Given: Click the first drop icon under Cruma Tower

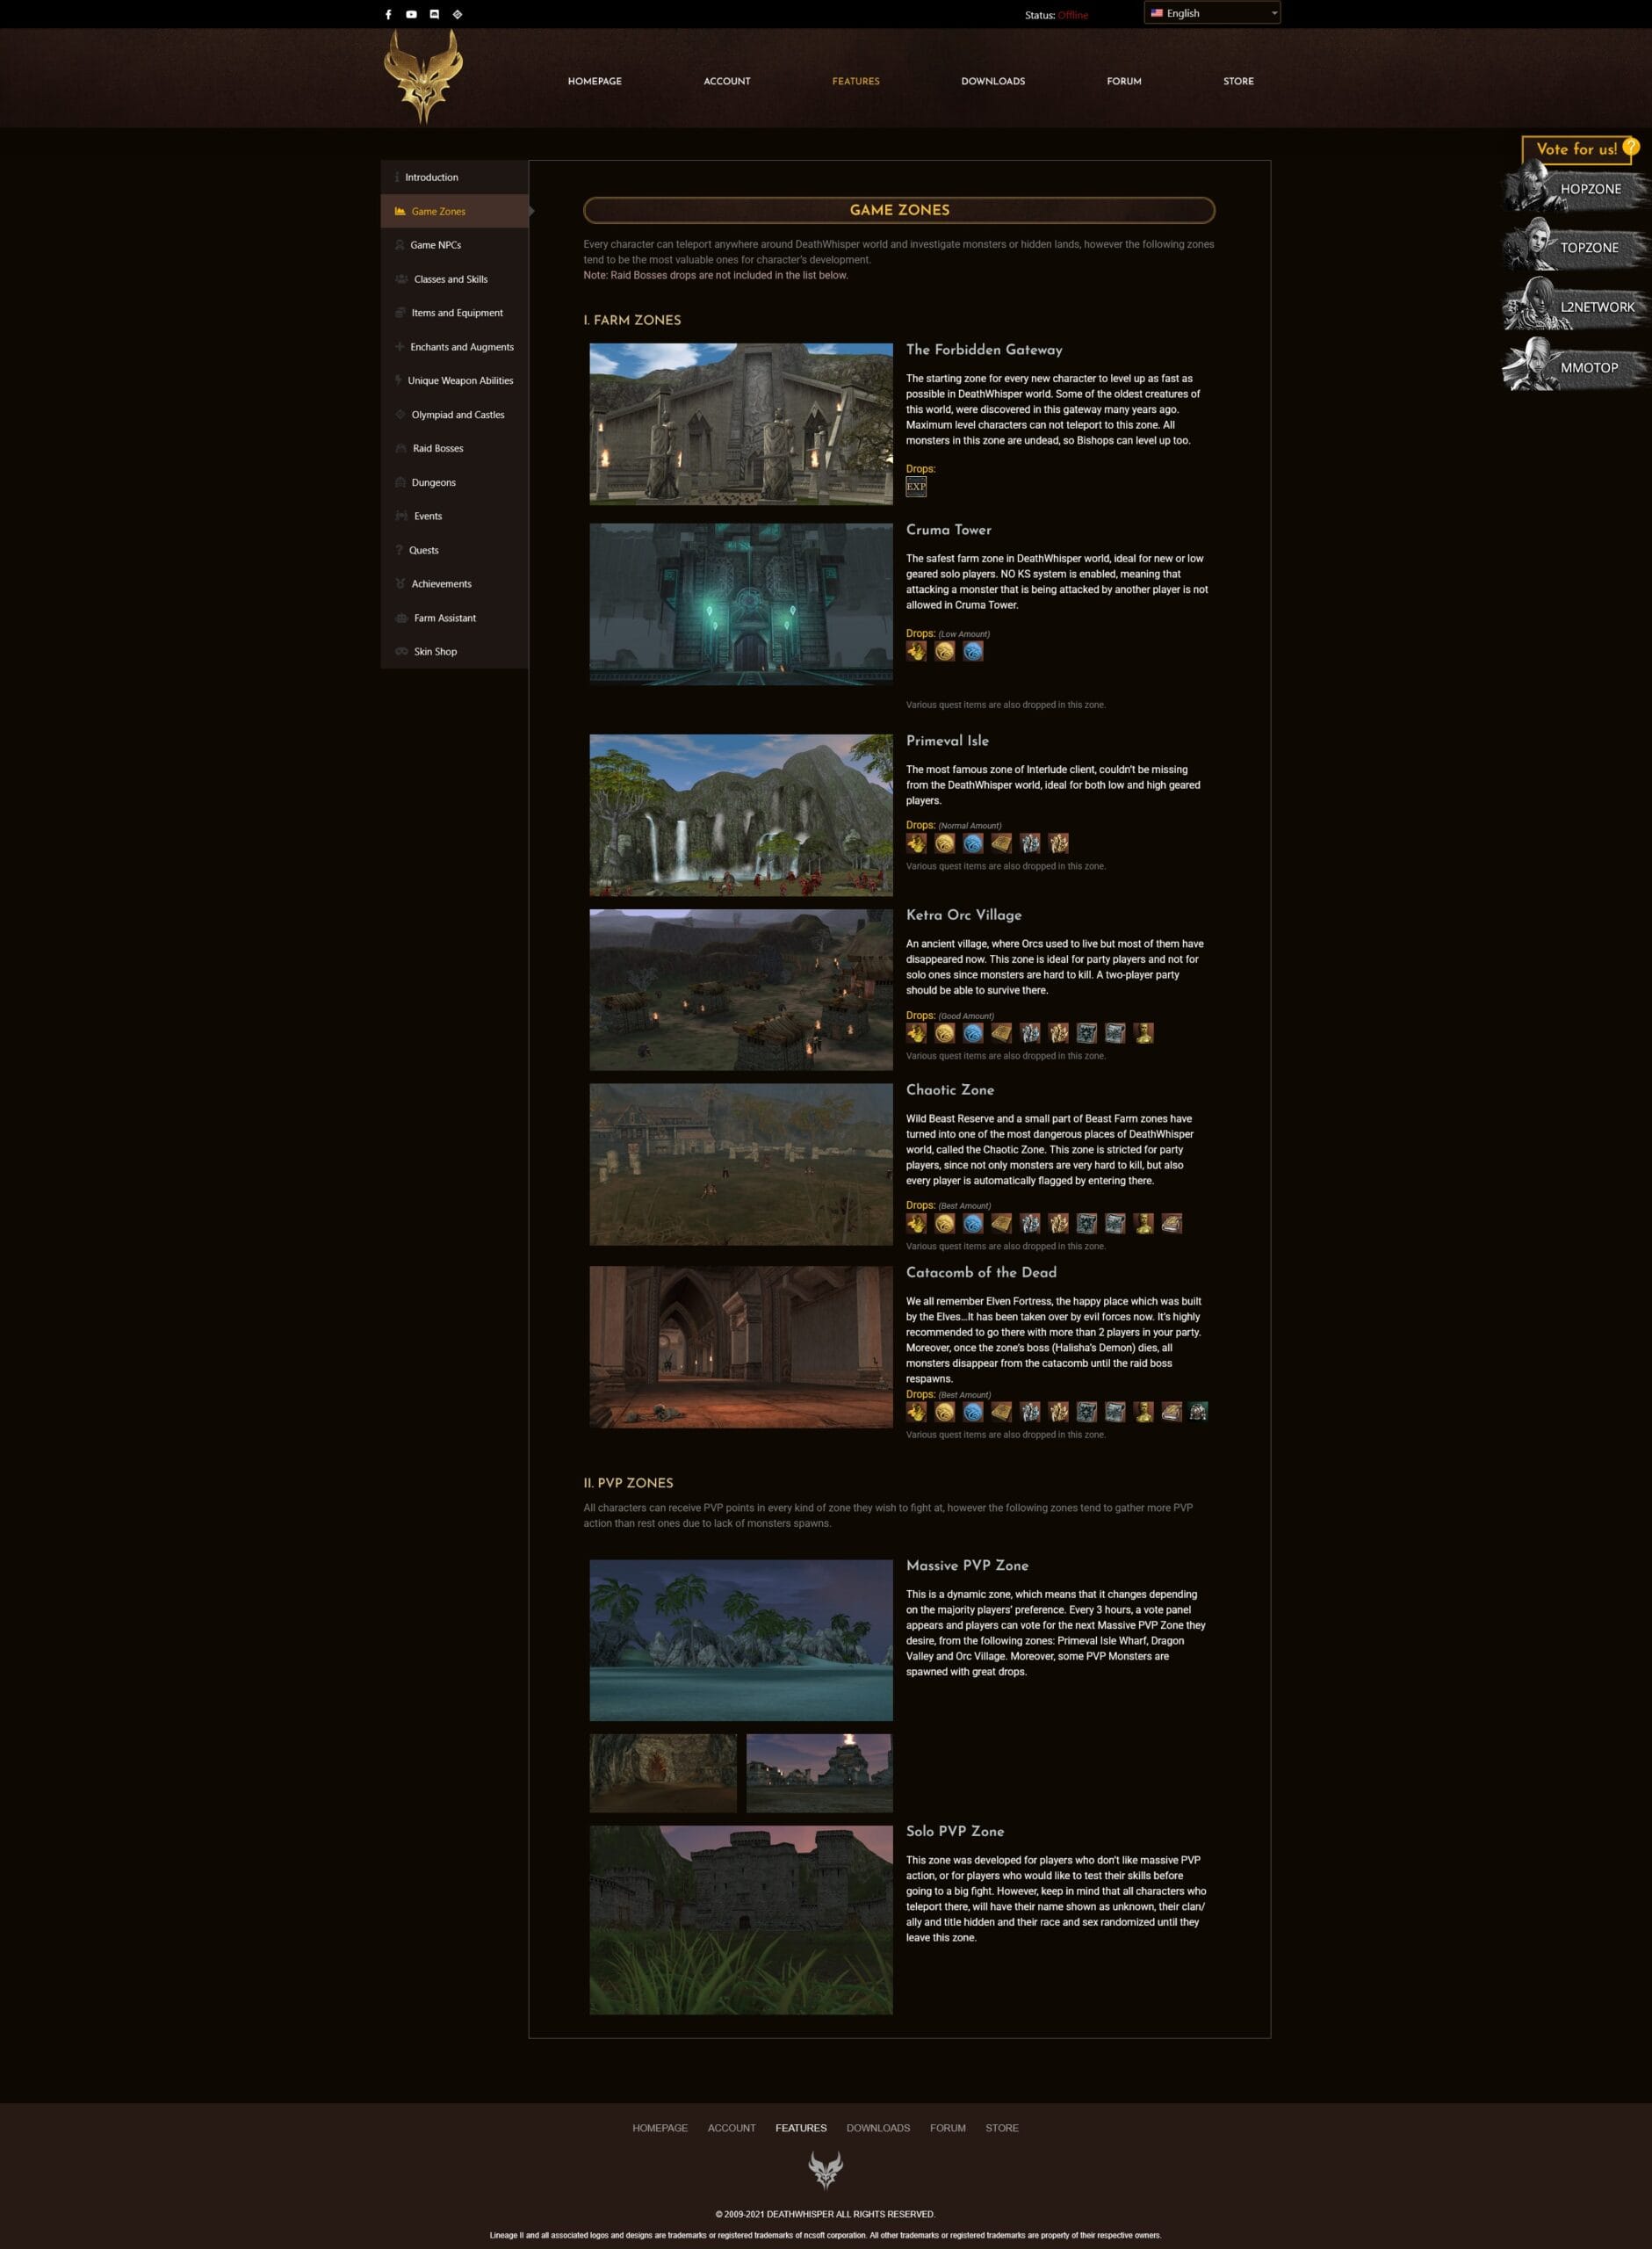Looking at the screenshot, I should tap(916, 651).
